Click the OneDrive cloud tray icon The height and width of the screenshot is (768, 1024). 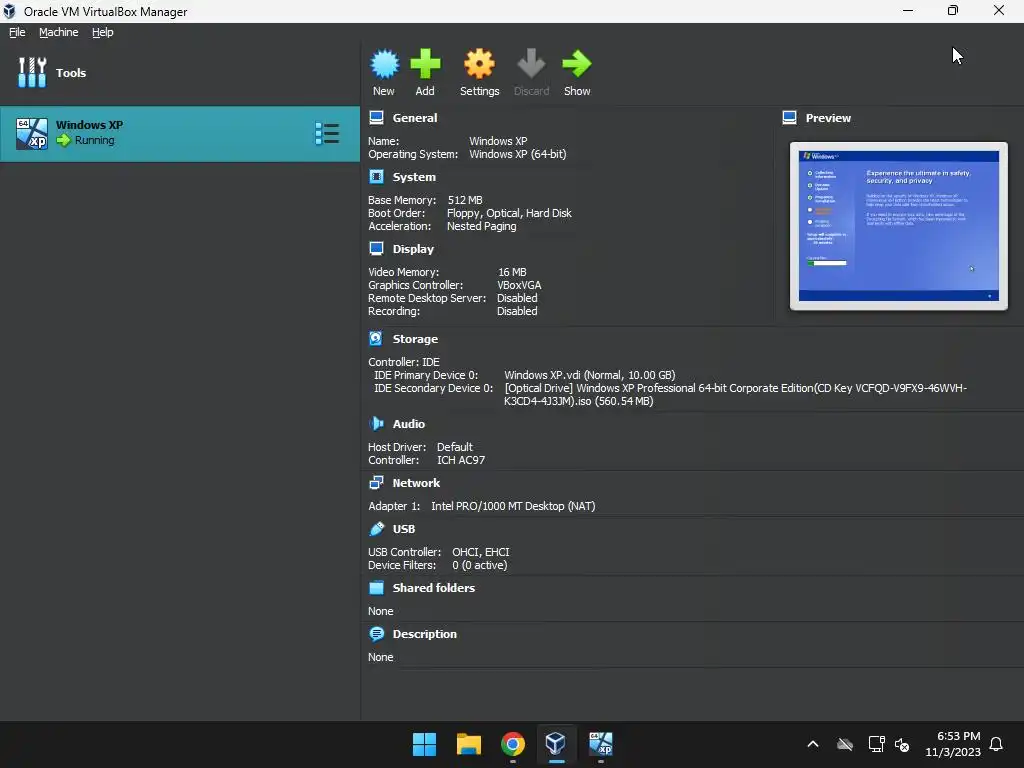point(845,744)
